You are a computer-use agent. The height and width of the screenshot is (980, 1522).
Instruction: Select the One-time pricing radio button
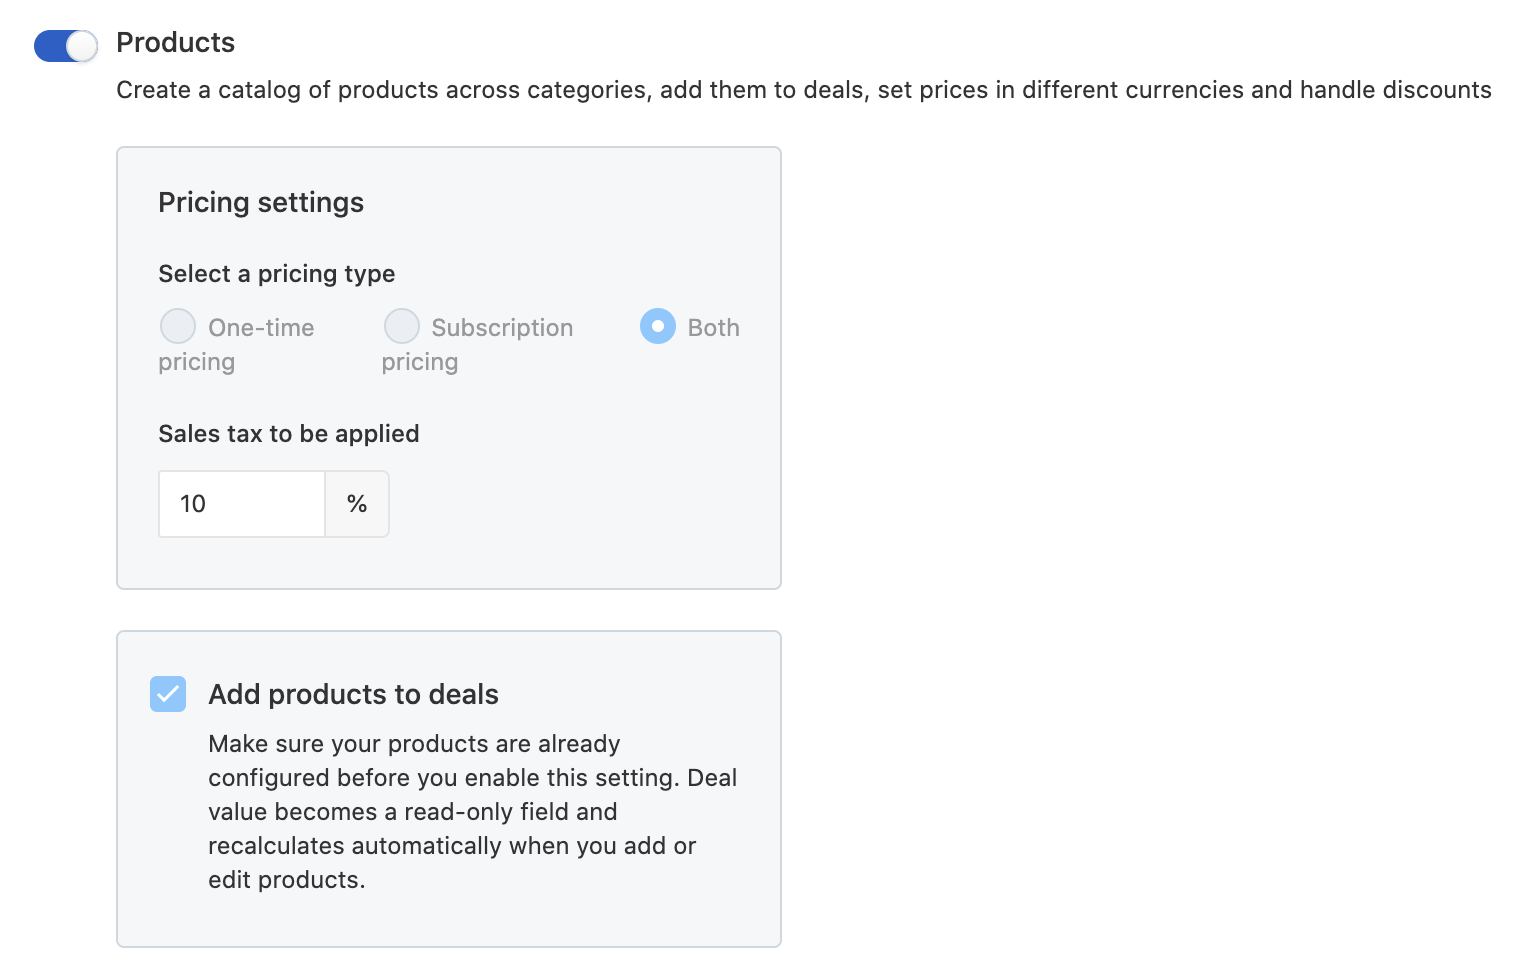pyautogui.click(x=178, y=326)
